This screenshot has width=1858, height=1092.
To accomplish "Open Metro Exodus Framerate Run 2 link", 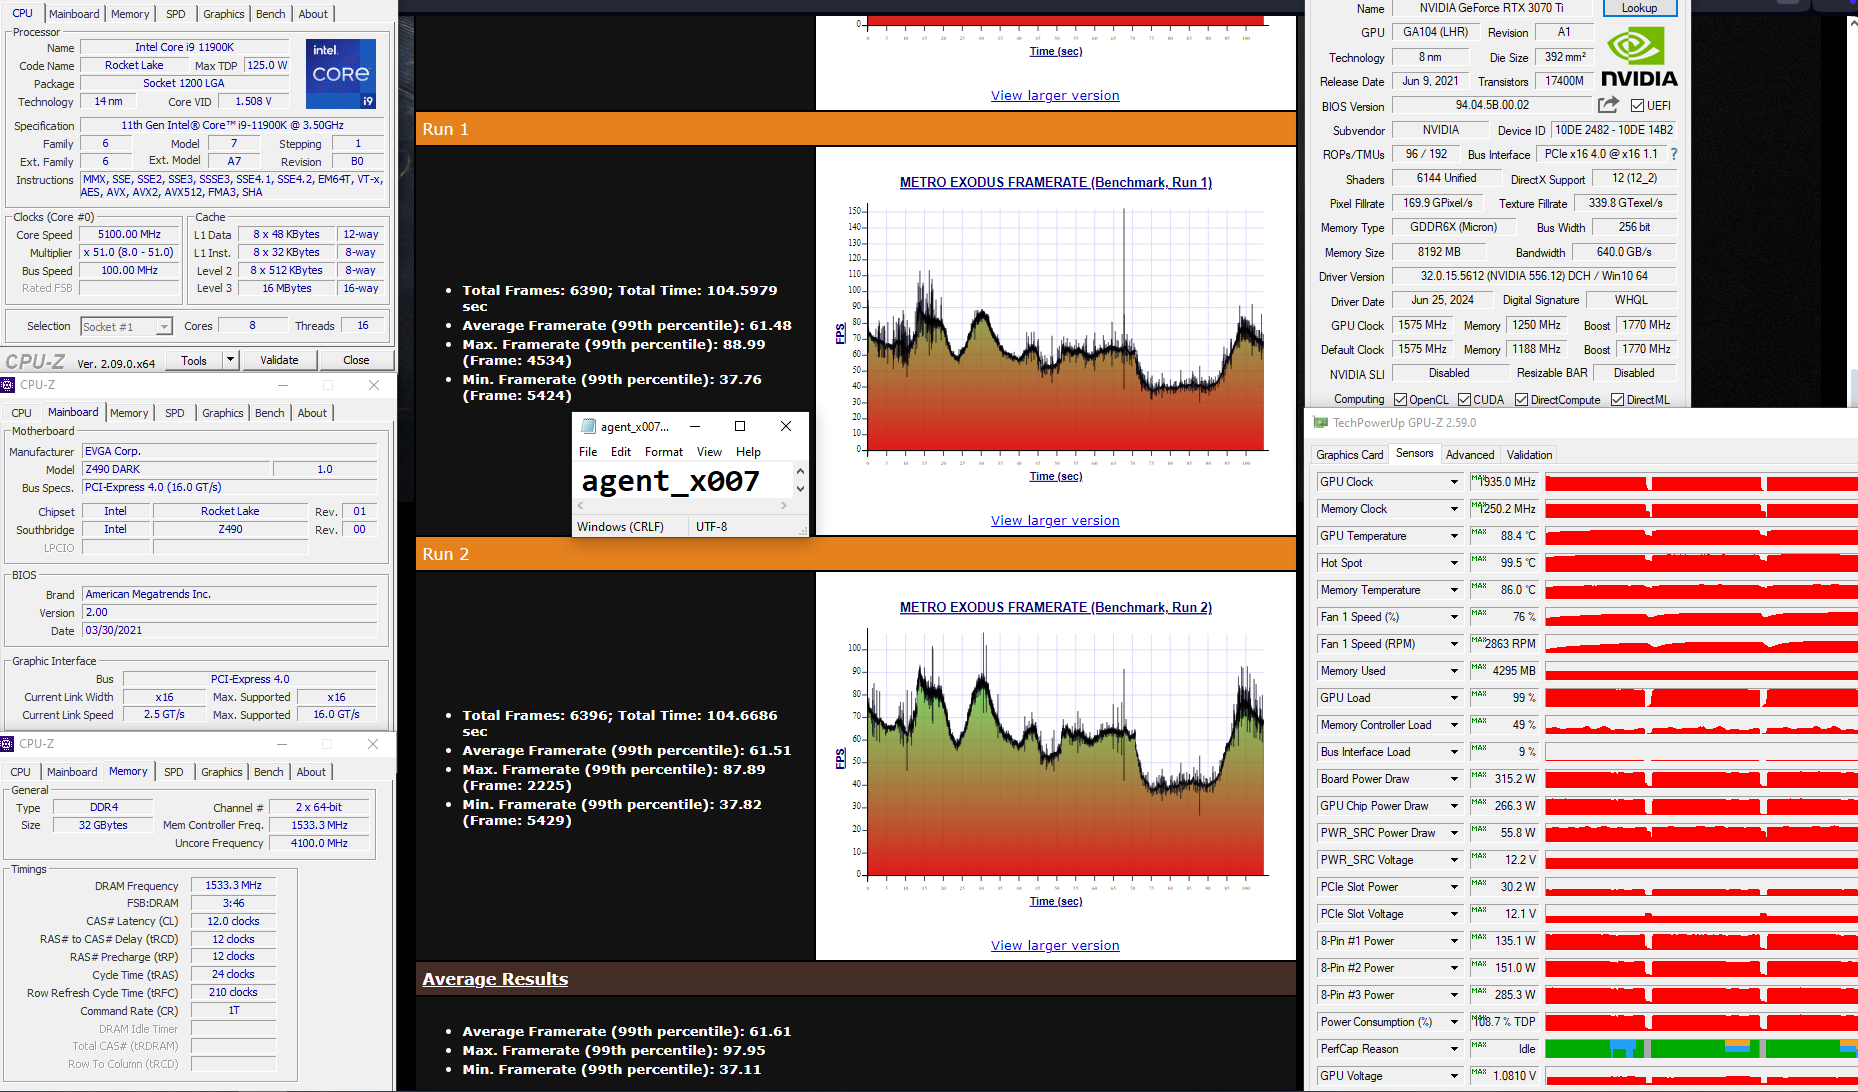I will [x=1056, y=607].
